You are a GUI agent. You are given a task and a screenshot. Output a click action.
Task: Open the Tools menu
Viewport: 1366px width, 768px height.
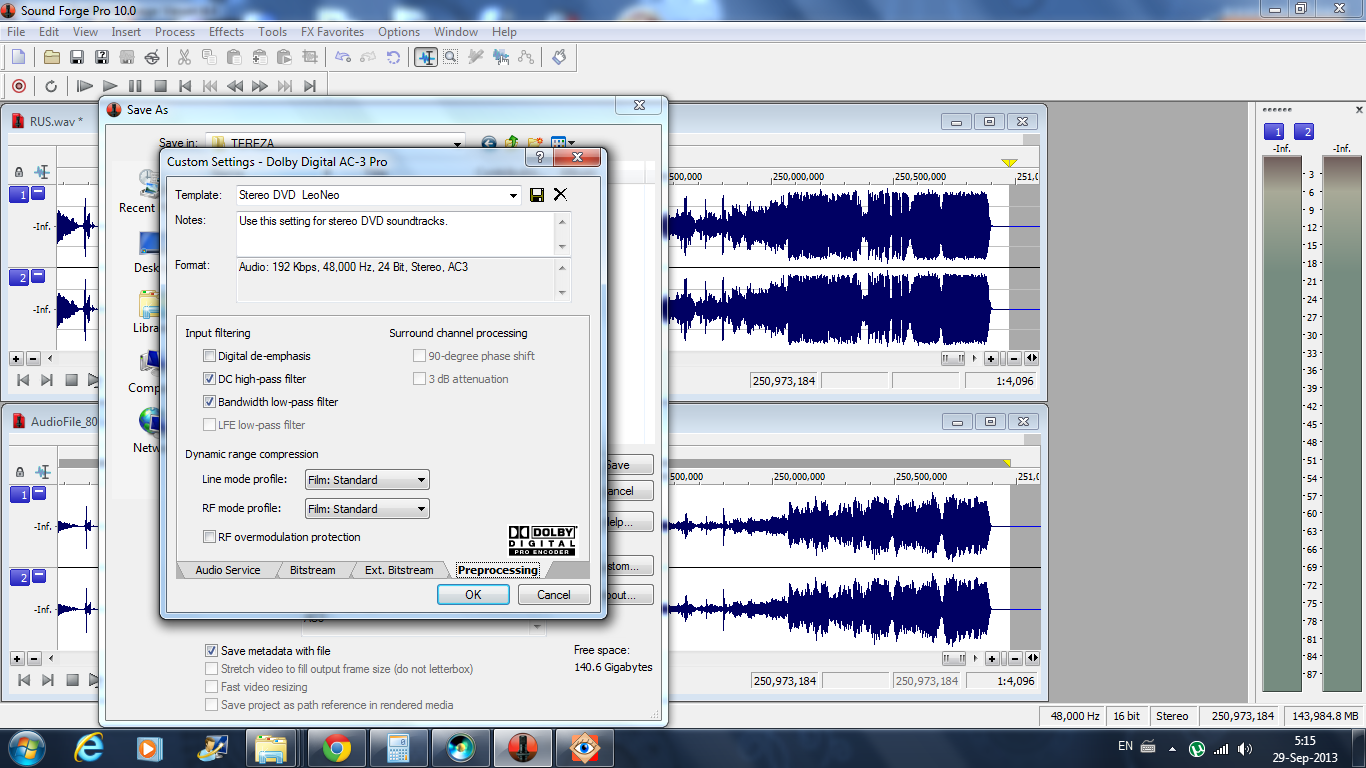272,32
